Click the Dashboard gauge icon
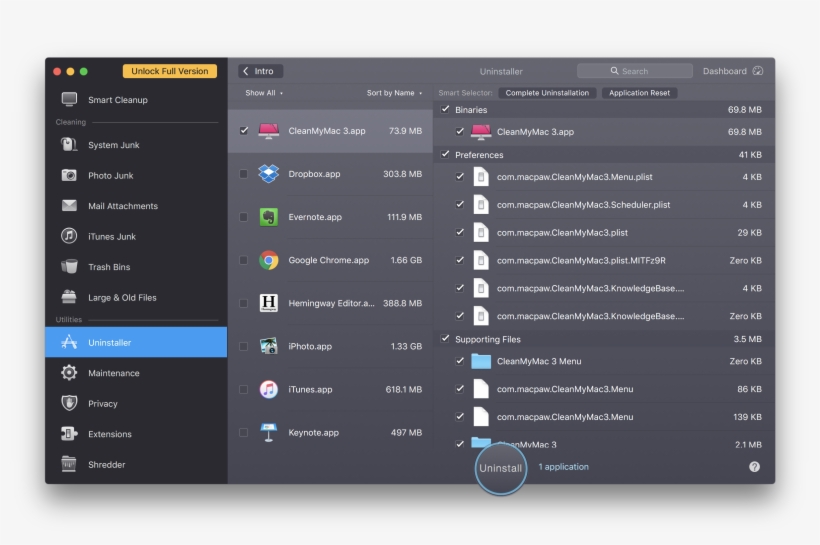Image resolution: width=820 pixels, height=545 pixels. [758, 71]
